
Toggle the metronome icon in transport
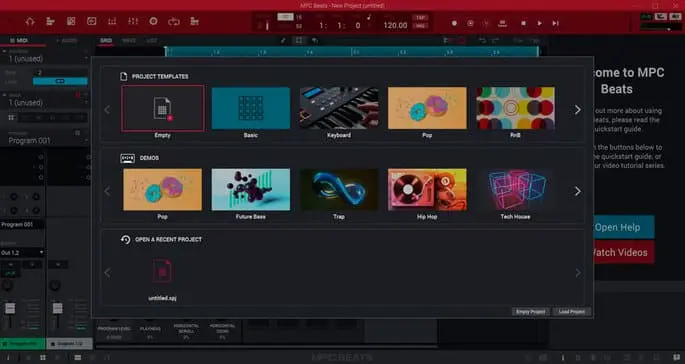coord(486,23)
